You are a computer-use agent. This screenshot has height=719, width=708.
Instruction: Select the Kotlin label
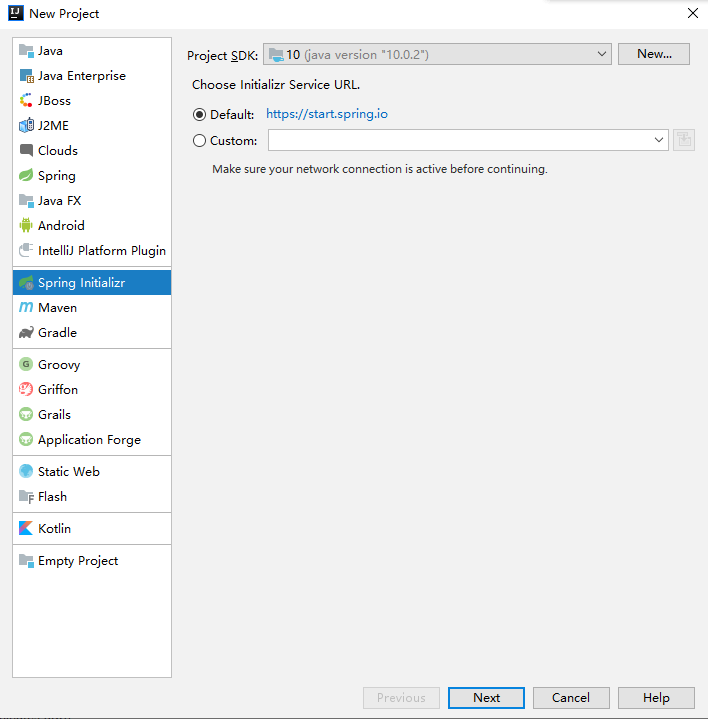coord(55,529)
